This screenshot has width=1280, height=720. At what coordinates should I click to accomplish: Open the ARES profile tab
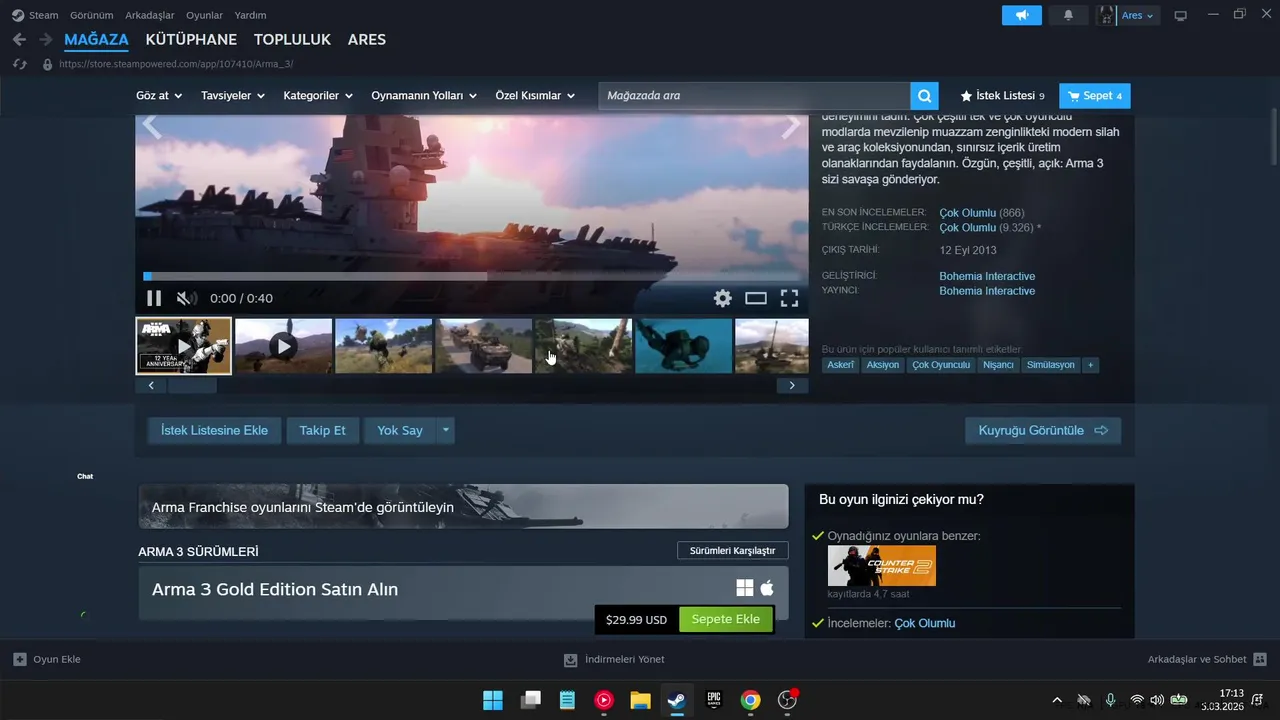pos(366,39)
